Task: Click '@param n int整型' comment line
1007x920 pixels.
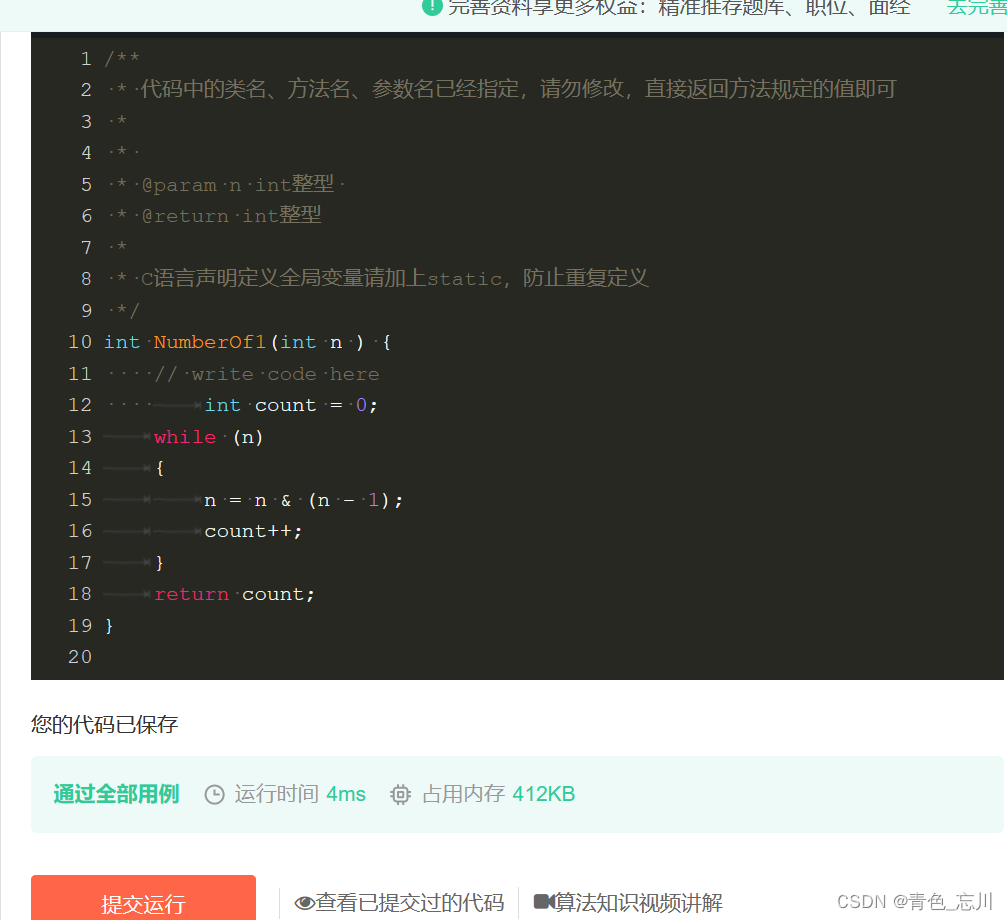Action: click(x=238, y=184)
